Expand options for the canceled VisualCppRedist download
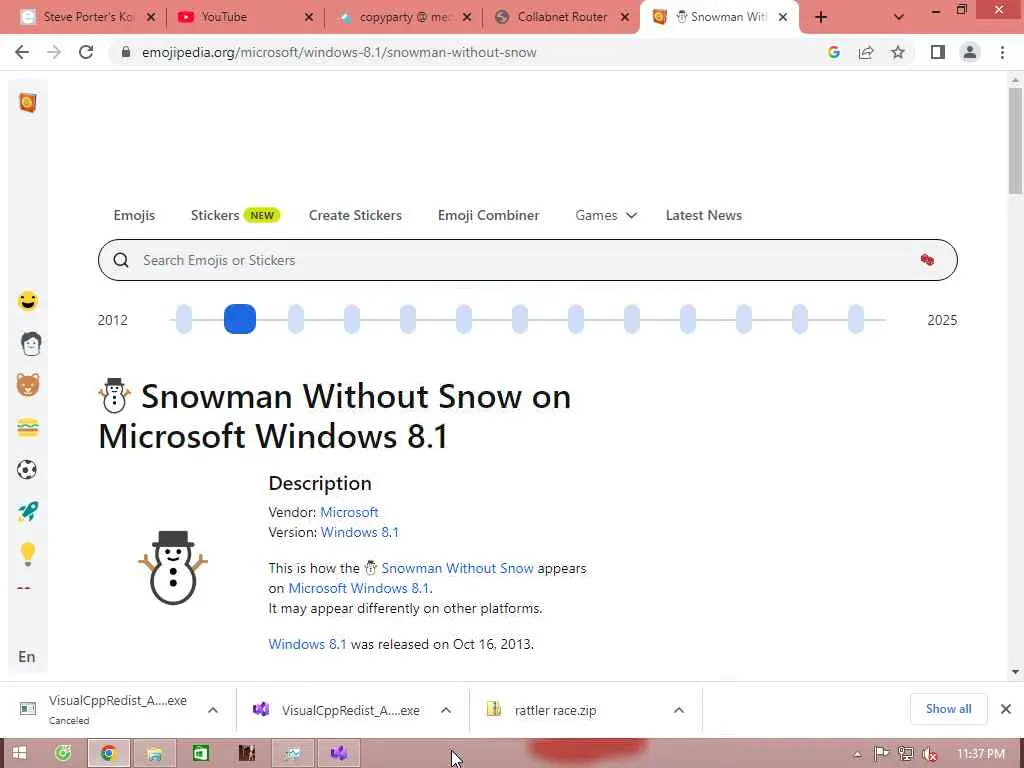This screenshot has width=1024, height=768. 213,710
